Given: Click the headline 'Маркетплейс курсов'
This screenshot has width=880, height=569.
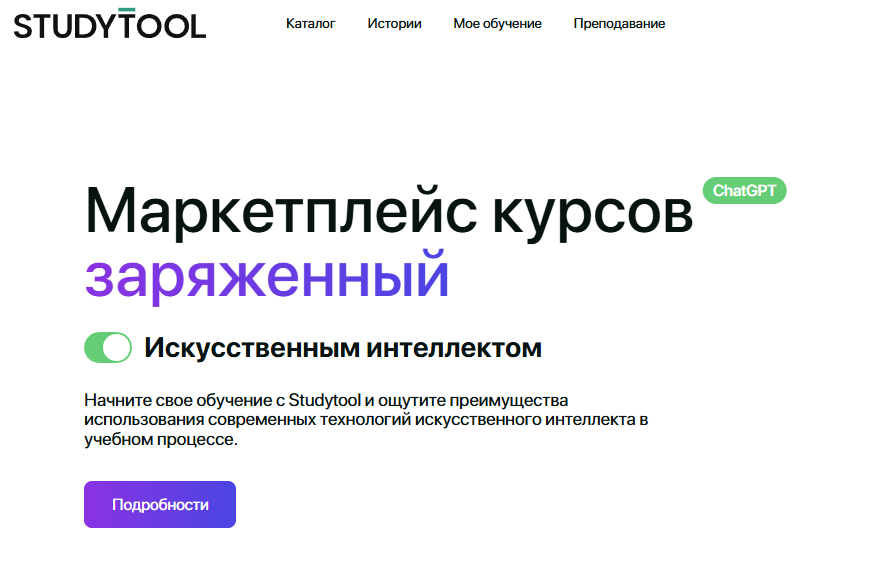Looking at the screenshot, I should [389, 213].
